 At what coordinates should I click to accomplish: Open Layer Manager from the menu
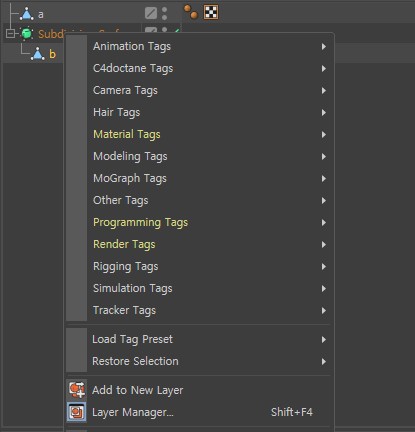(x=133, y=412)
